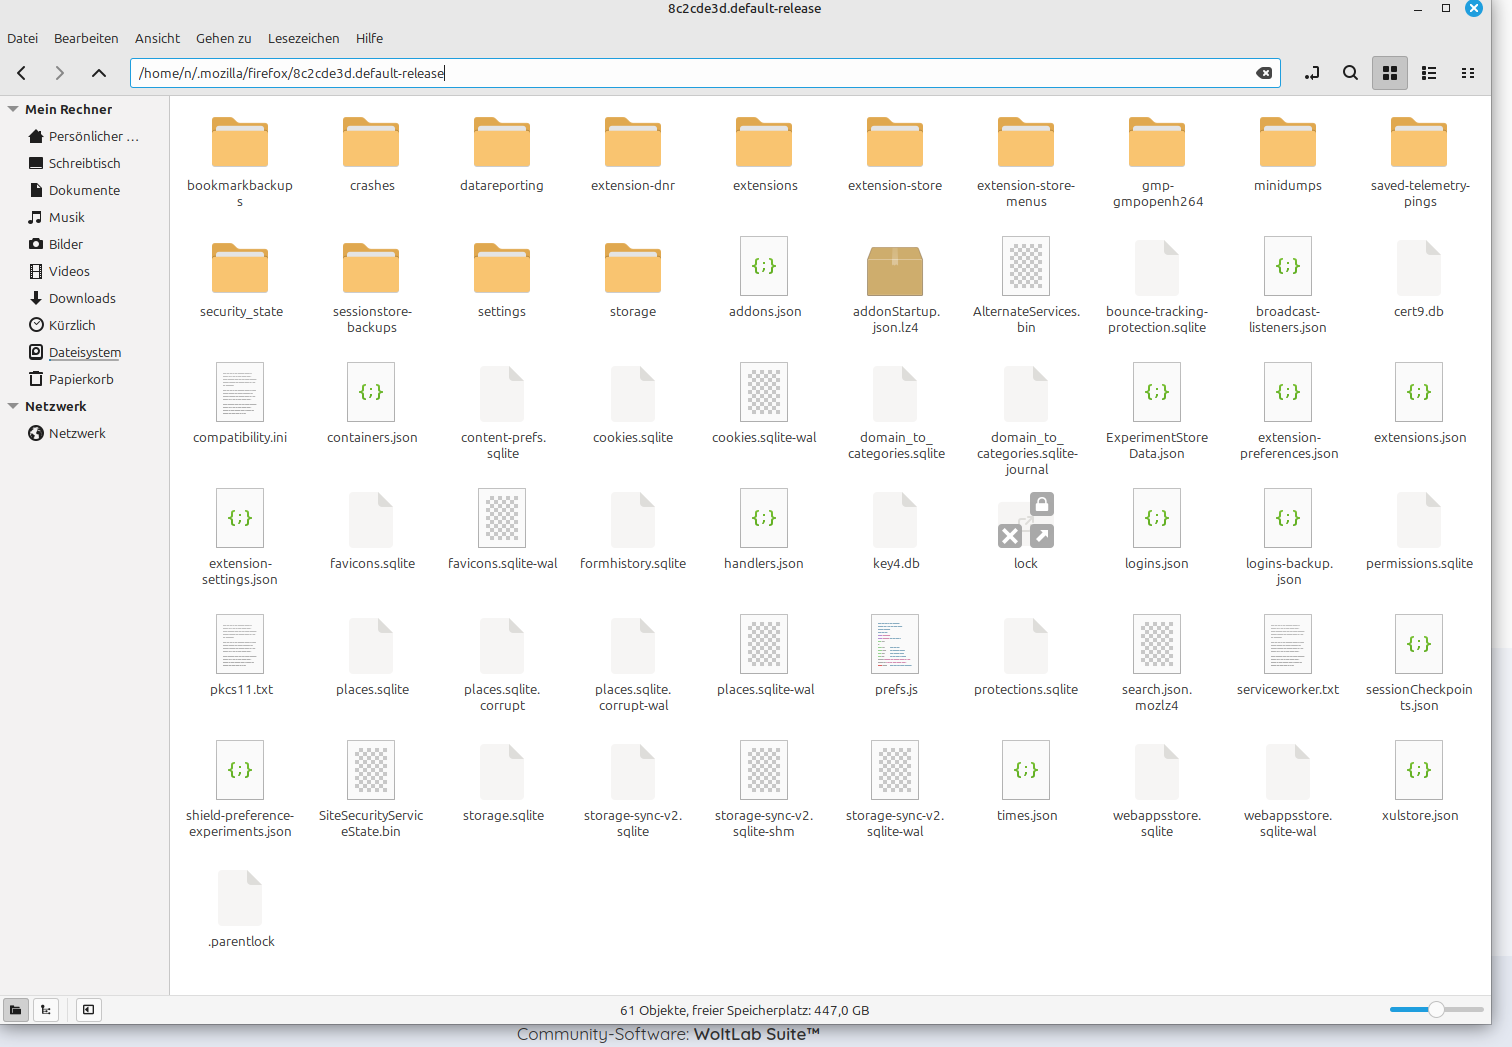
Task: Toggle the location entry/path bar button
Action: [1312, 73]
